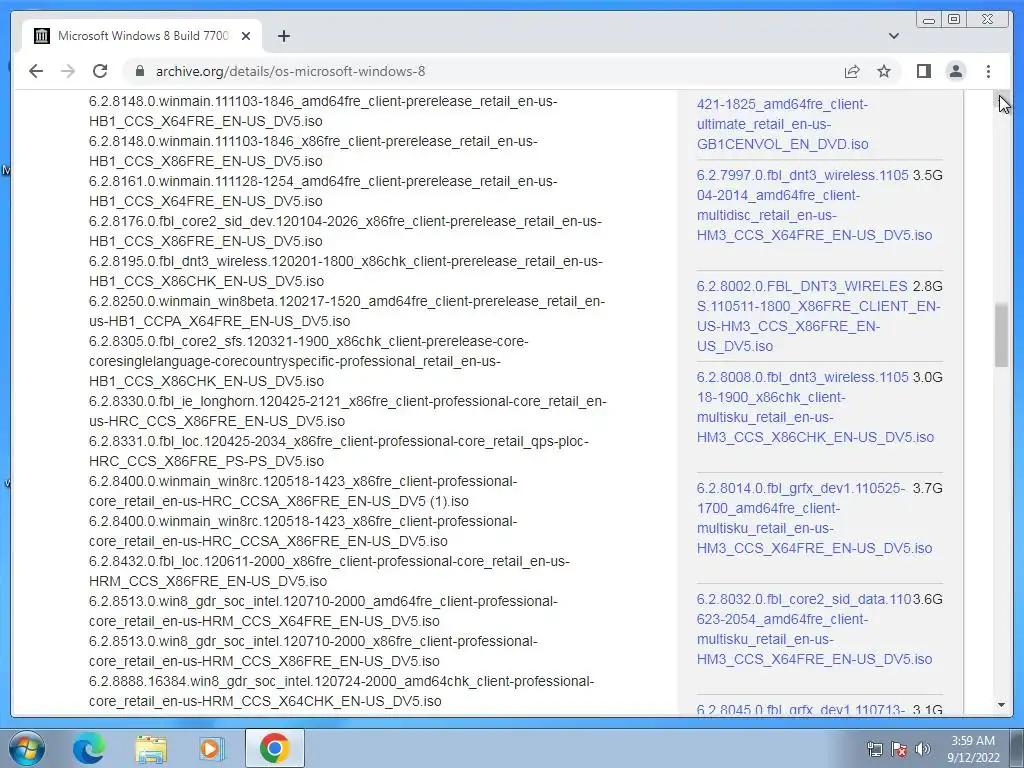Image resolution: width=1024 pixels, height=768 pixels.
Task: Open the 6.2.8008.0.fbl_dnt3_wireless x86chk ISO link
Action: pyautogui.click(x=815, y=407)
